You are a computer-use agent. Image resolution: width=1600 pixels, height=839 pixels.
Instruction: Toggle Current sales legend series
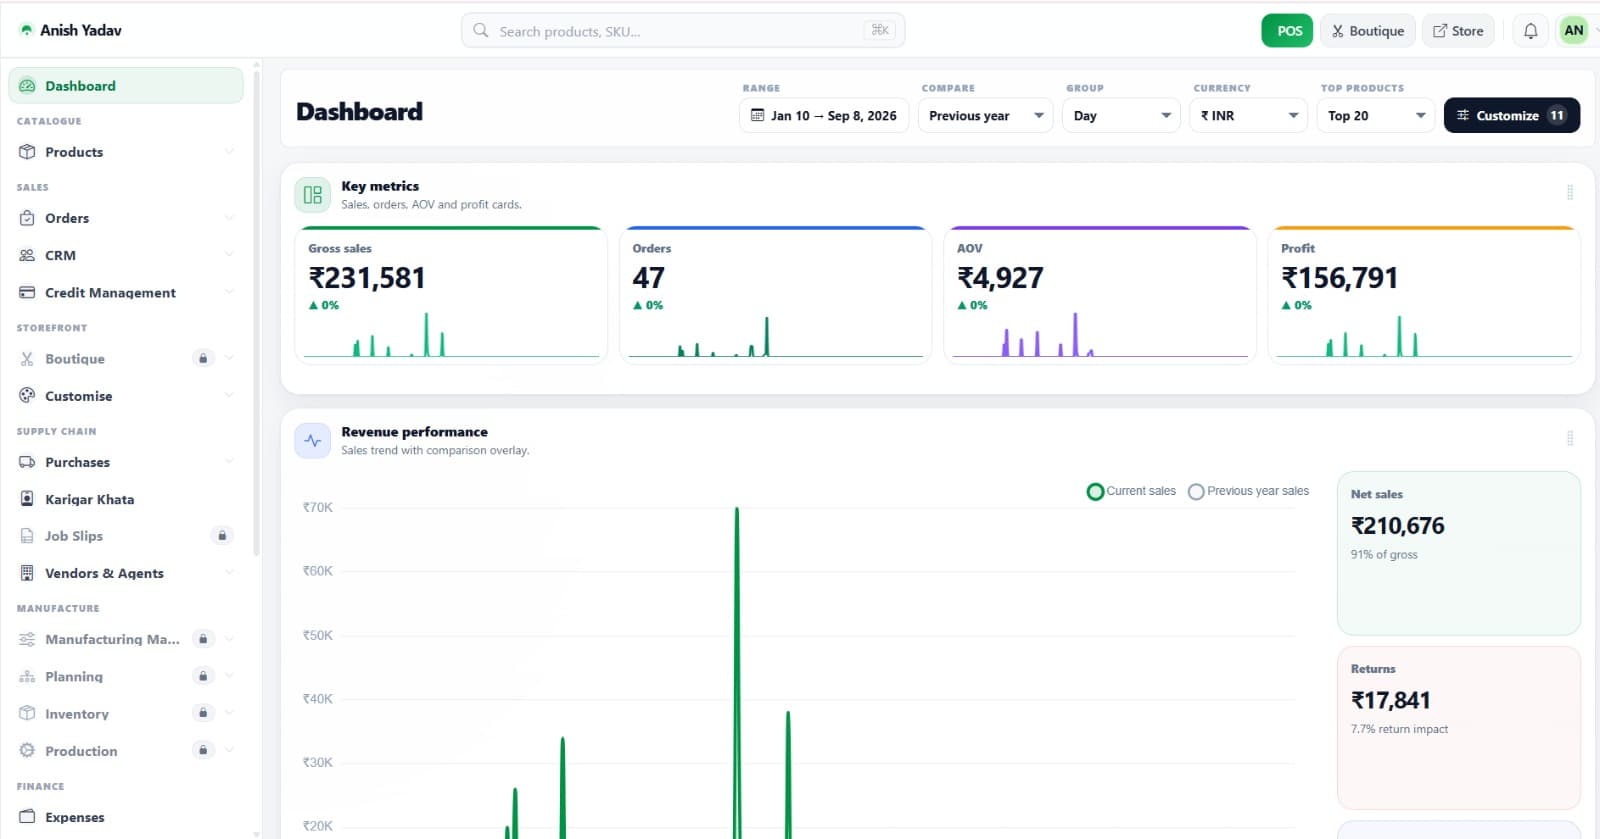(1132, 491)
